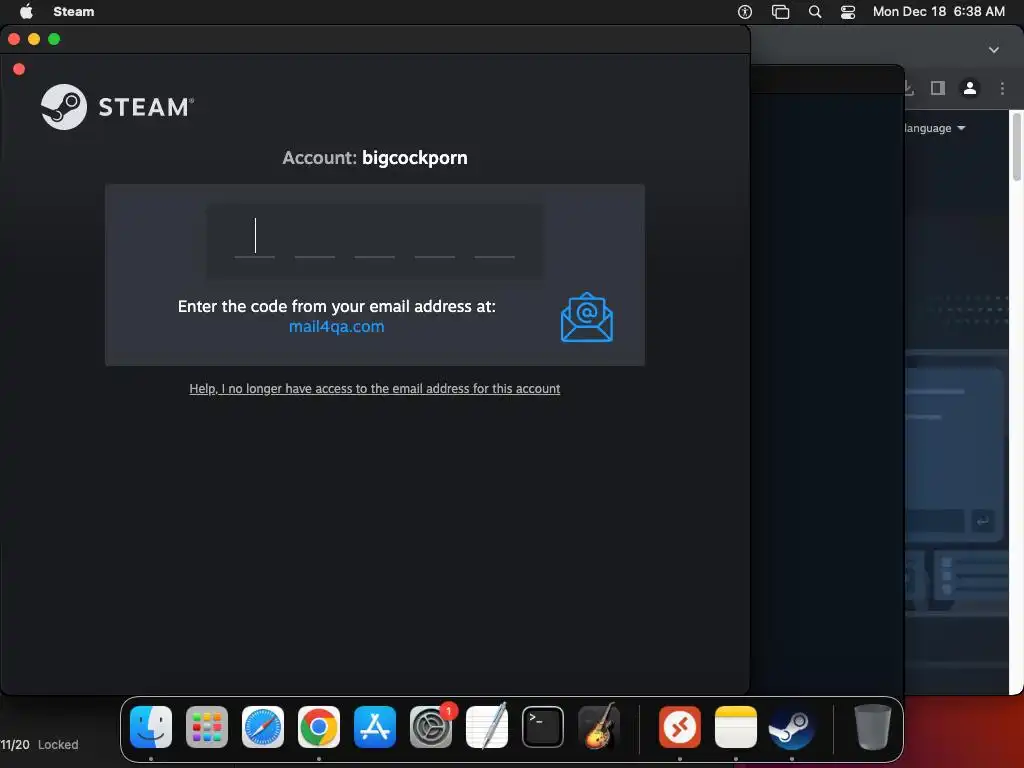Open Finder from the Dock

click(x=151, y=727)
